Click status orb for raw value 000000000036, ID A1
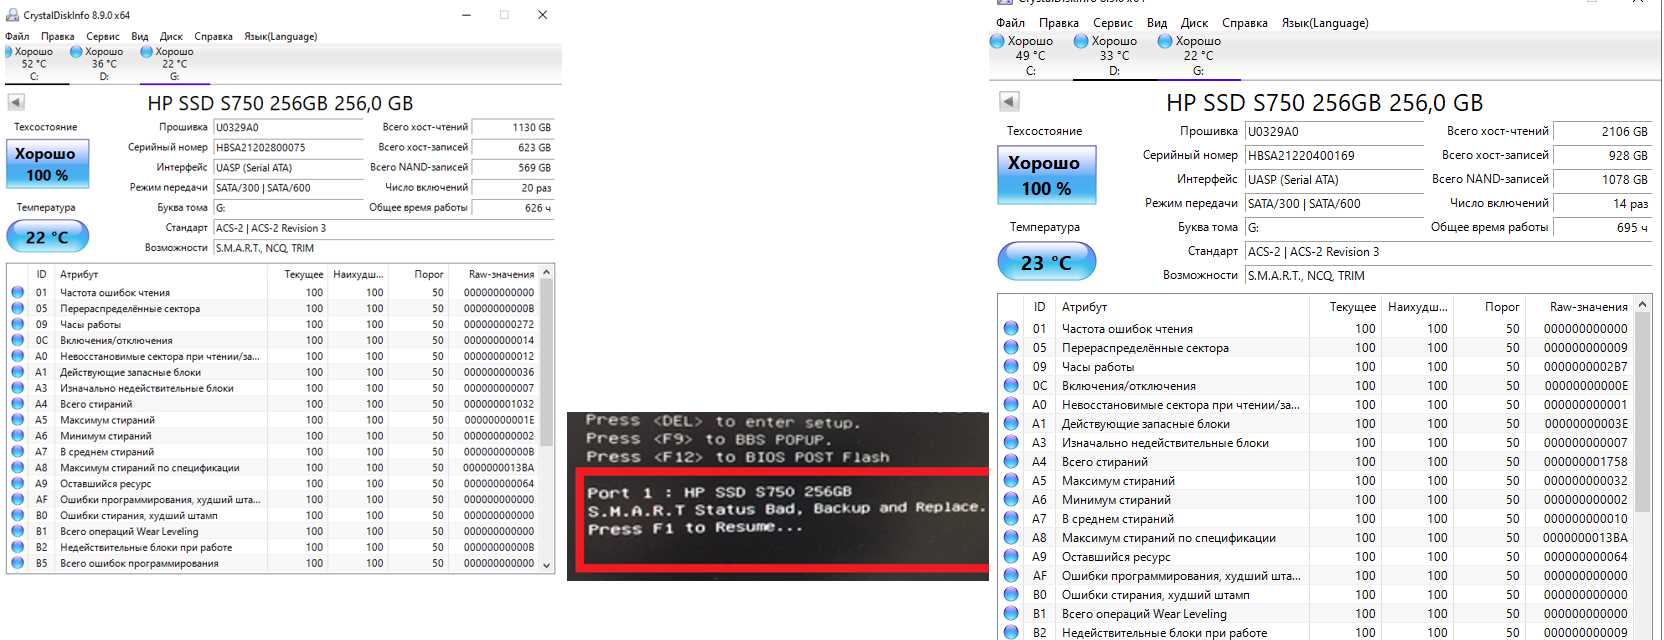 [17, 372]
